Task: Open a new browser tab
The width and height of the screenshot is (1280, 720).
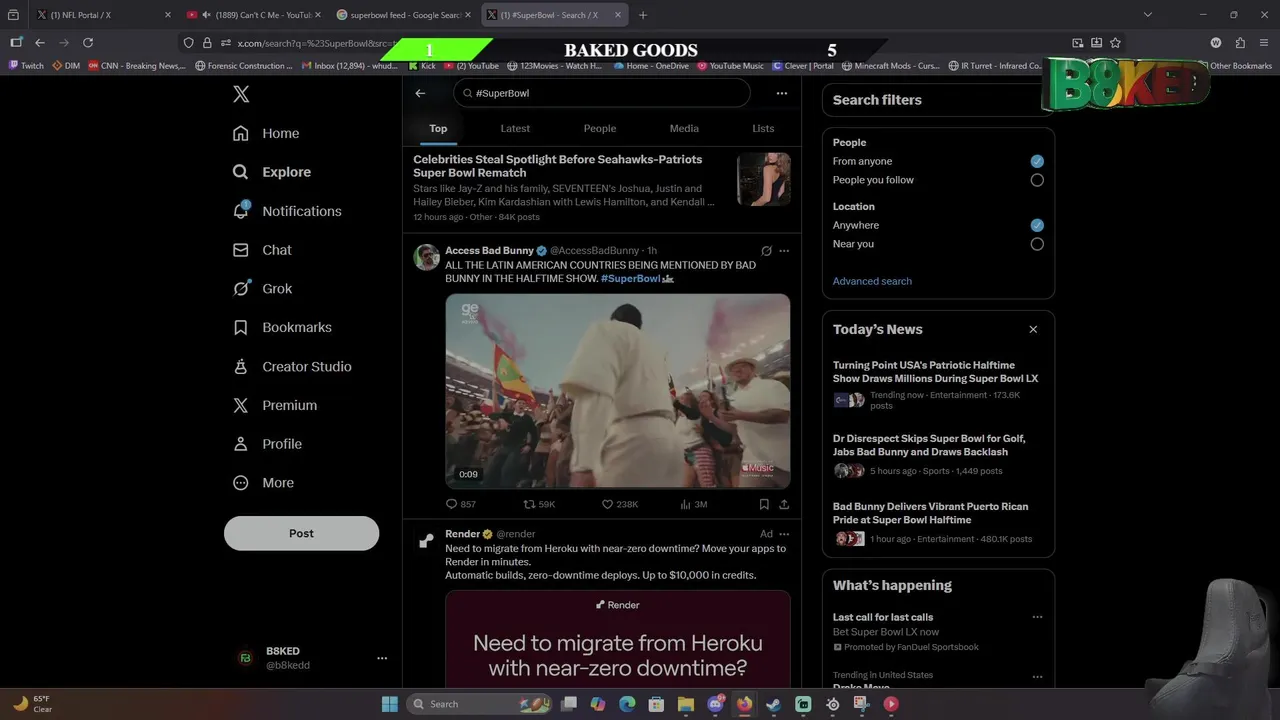Action: pyautogui.click(x=643, y=15)
